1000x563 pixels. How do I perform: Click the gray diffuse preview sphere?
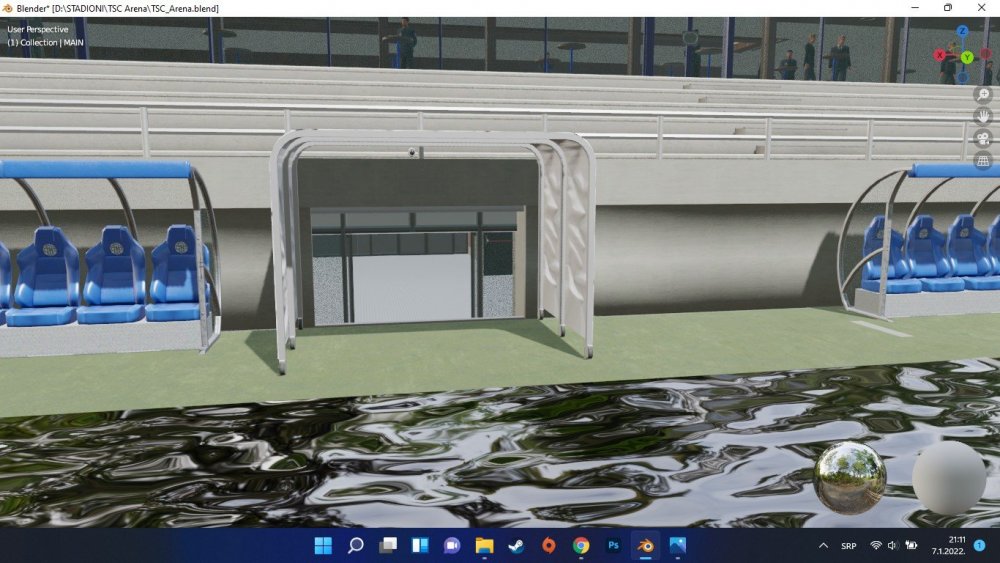[x=948, y=478]
